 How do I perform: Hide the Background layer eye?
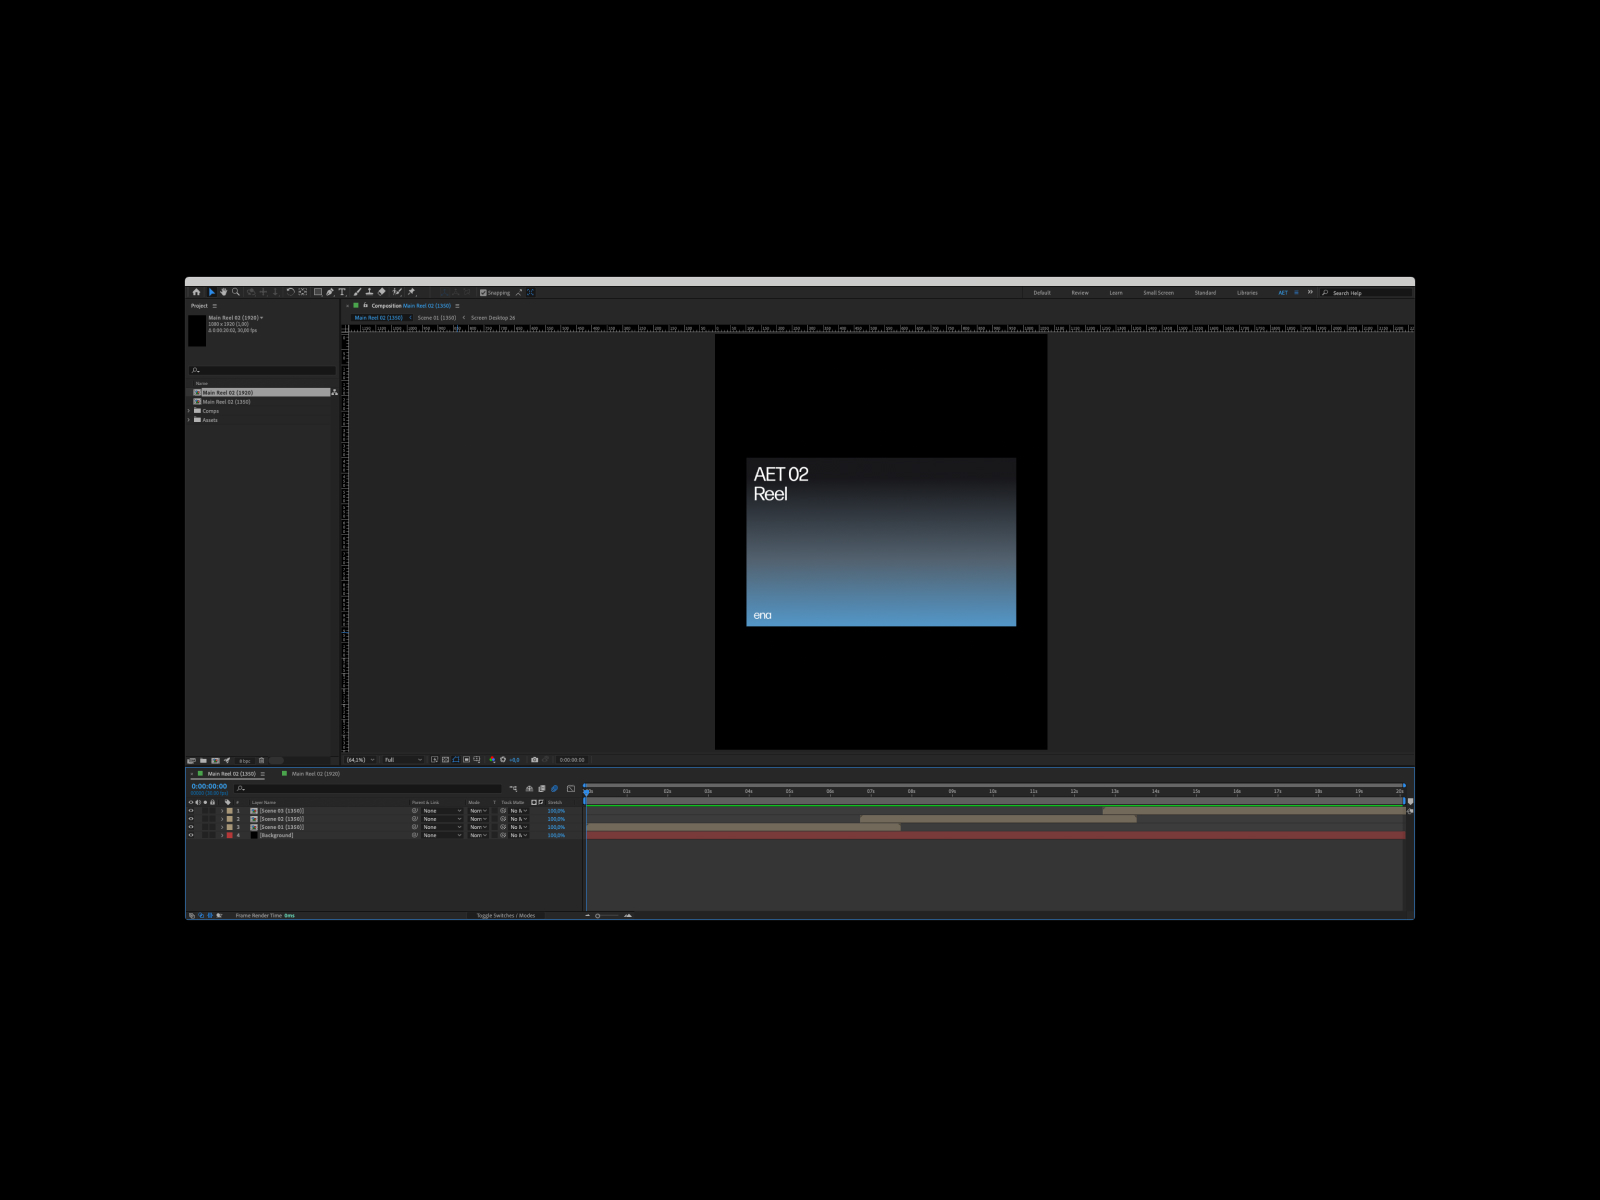191,835
